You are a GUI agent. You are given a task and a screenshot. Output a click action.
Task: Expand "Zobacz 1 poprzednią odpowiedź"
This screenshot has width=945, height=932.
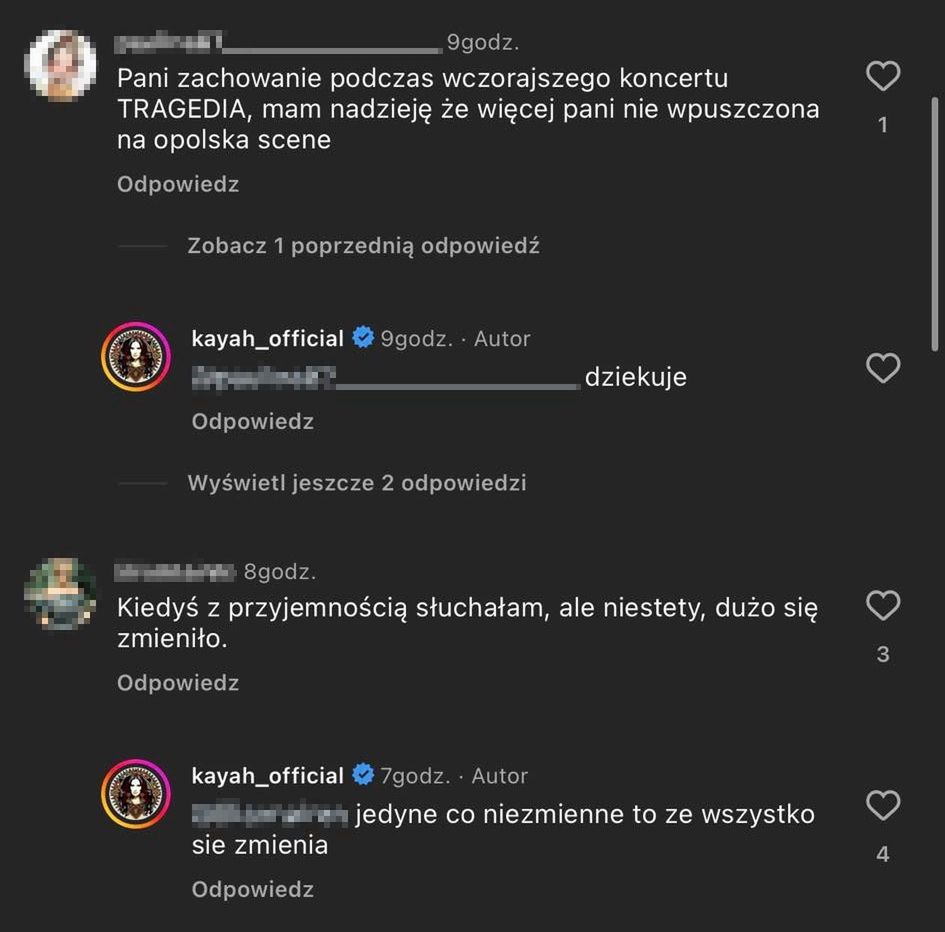click(x=363, y=246)
